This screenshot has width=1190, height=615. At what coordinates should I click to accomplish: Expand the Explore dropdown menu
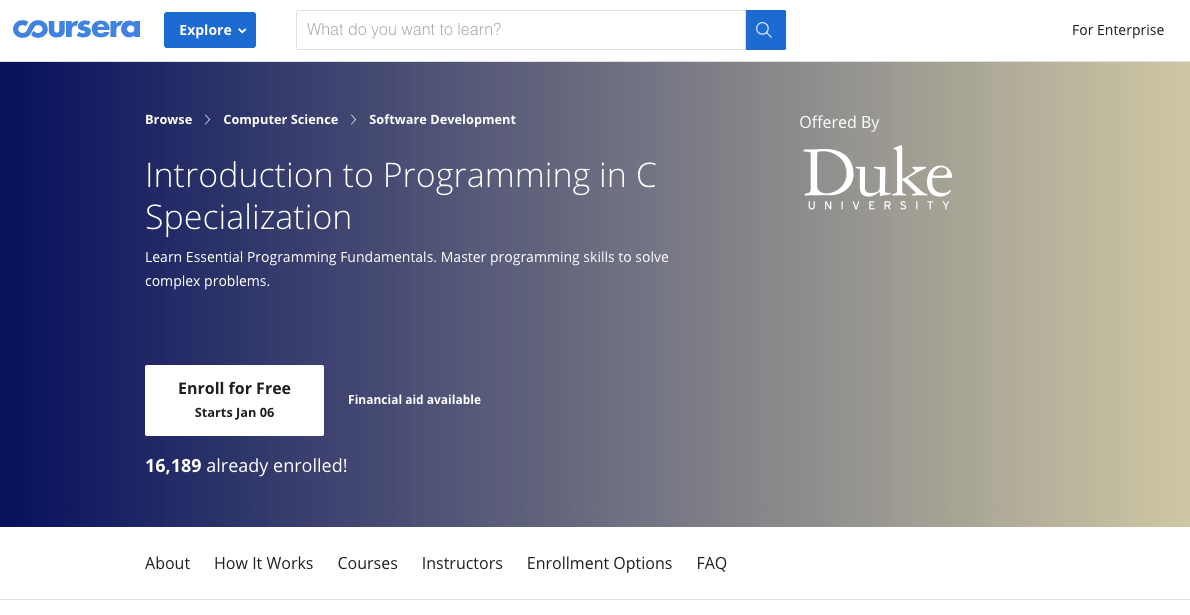point(210,30)
